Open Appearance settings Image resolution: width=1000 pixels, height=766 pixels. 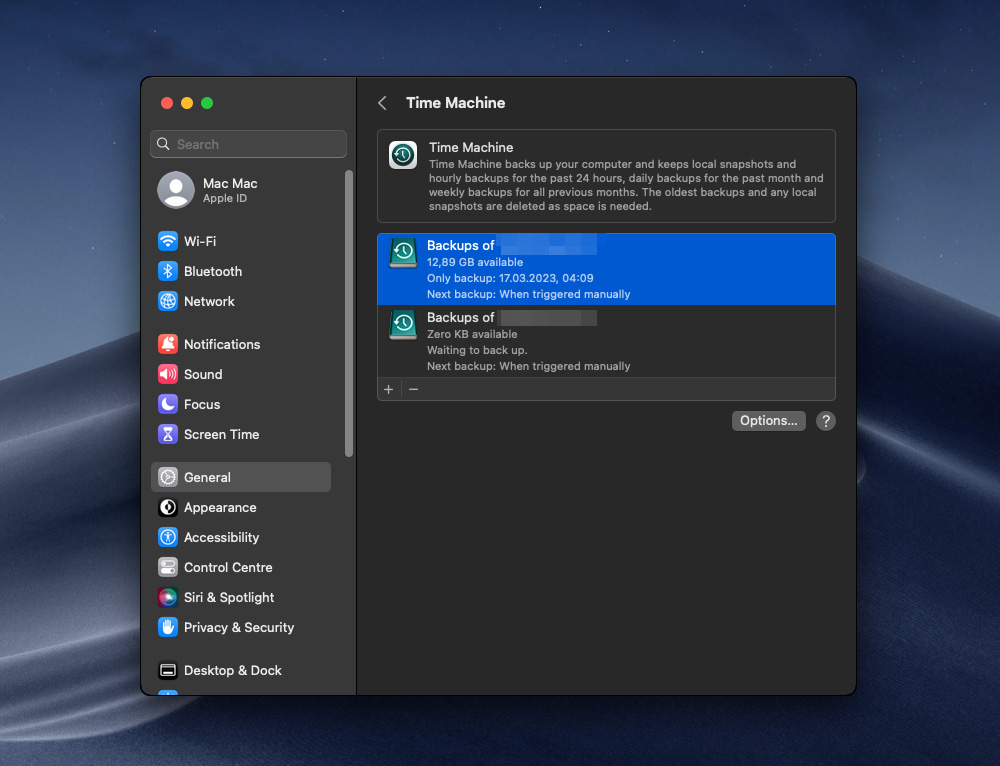pyautogui.click(x=241, y=507)
